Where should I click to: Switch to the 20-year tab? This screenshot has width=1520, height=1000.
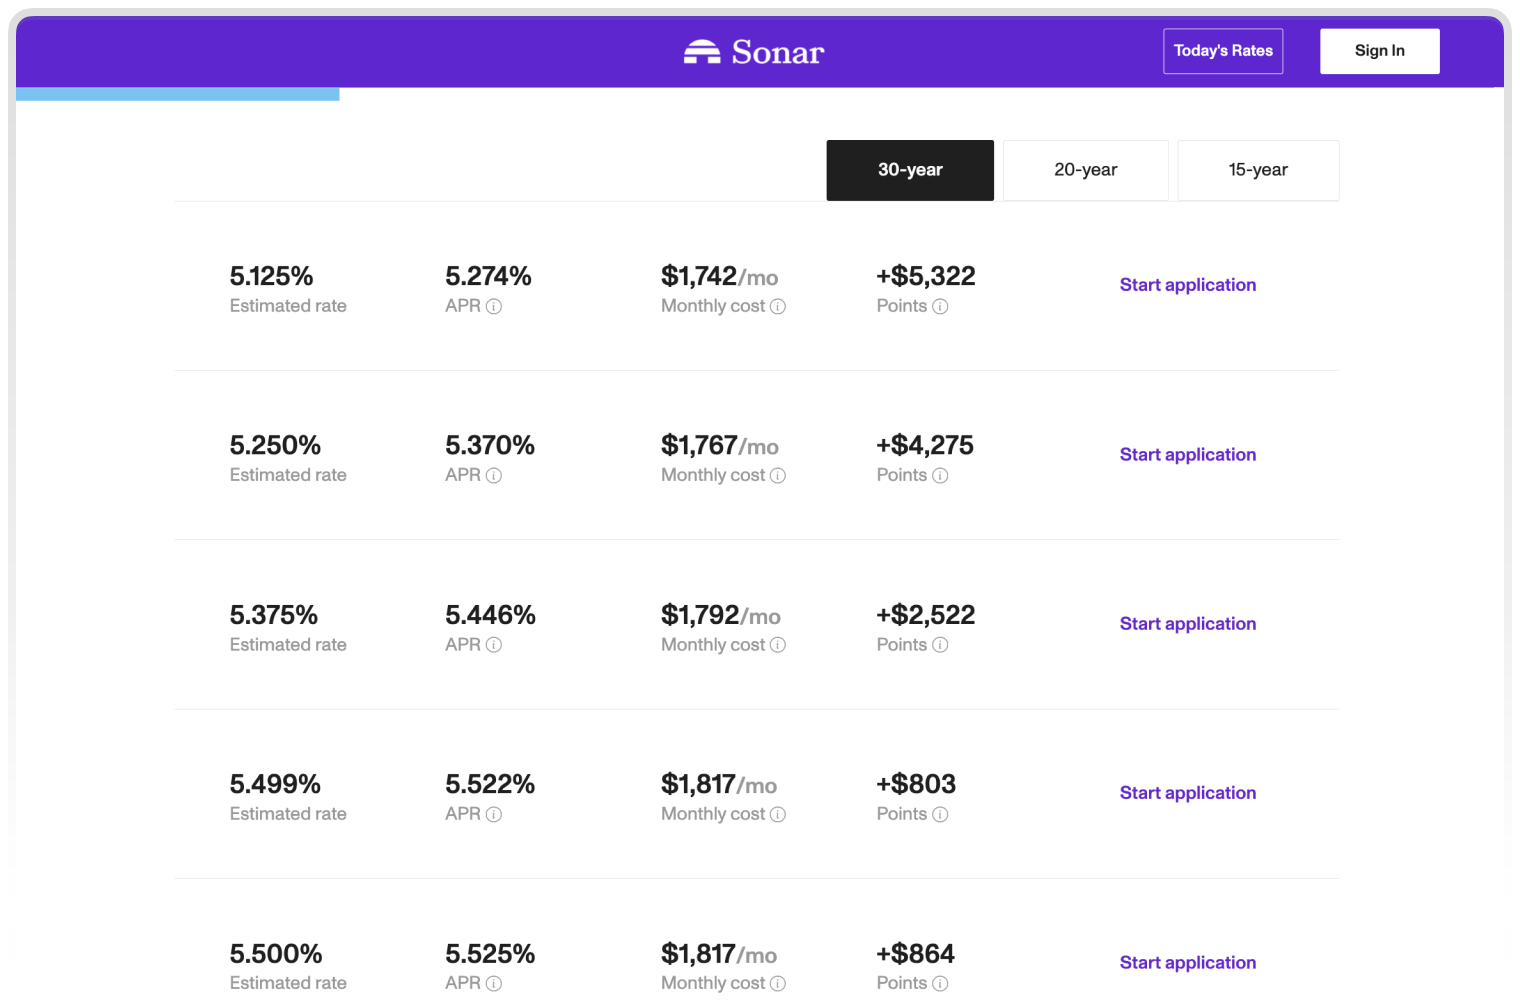1086,170
